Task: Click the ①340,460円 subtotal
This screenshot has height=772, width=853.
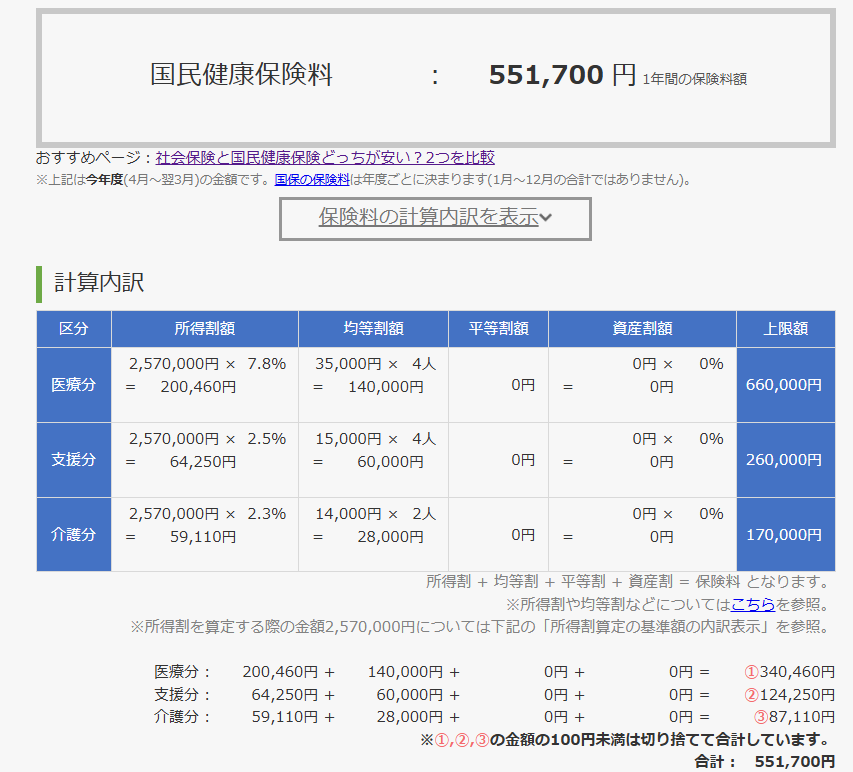Action: click(x=789, y=672)
